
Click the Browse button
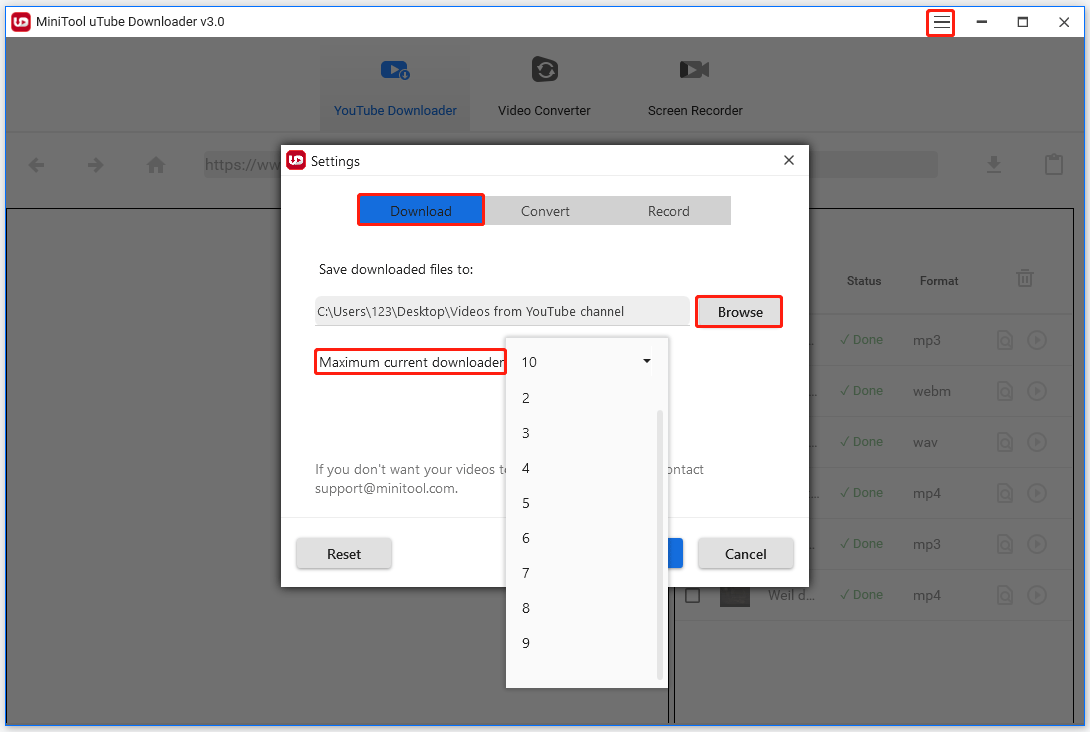click(740, 312)
